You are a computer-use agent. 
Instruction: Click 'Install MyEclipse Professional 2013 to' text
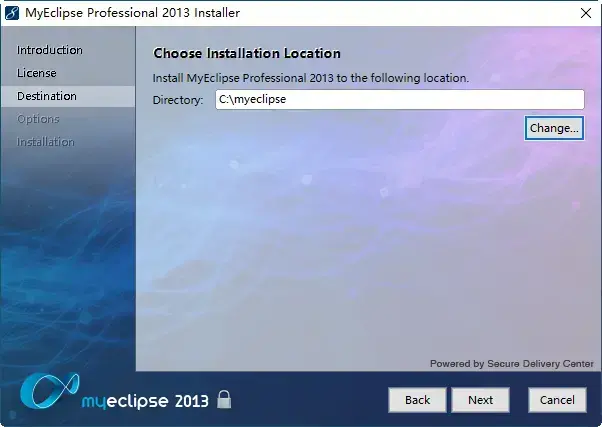tap(250, 78)
